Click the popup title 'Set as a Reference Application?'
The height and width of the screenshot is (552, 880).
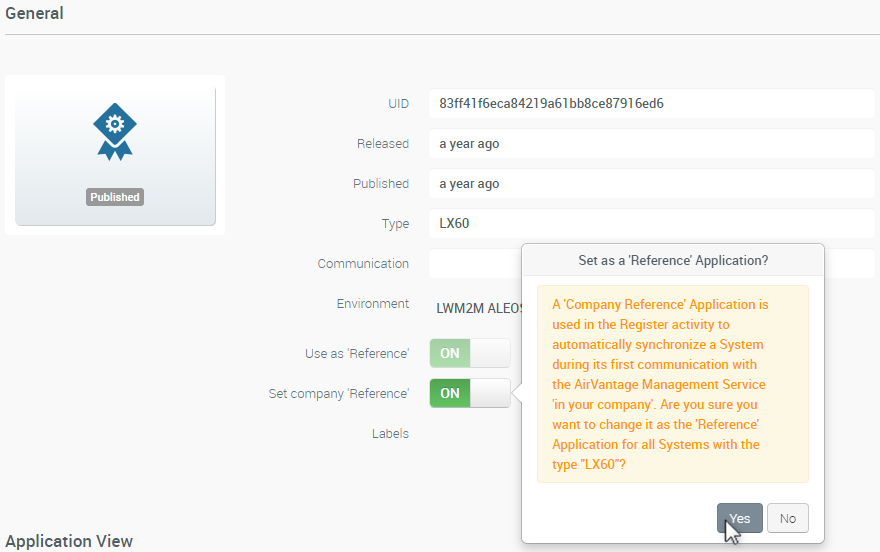[673, 260]
